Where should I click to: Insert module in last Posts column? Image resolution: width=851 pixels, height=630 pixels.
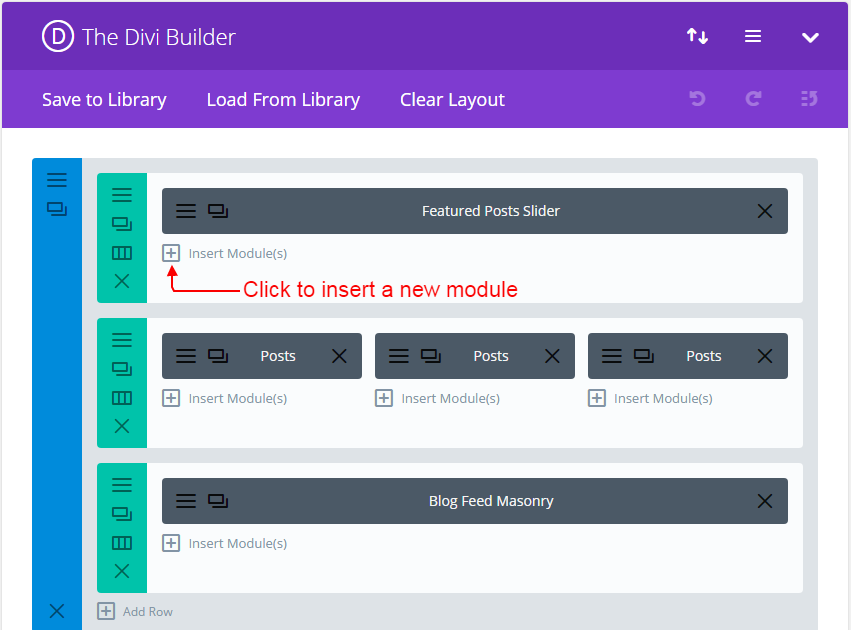650,398
